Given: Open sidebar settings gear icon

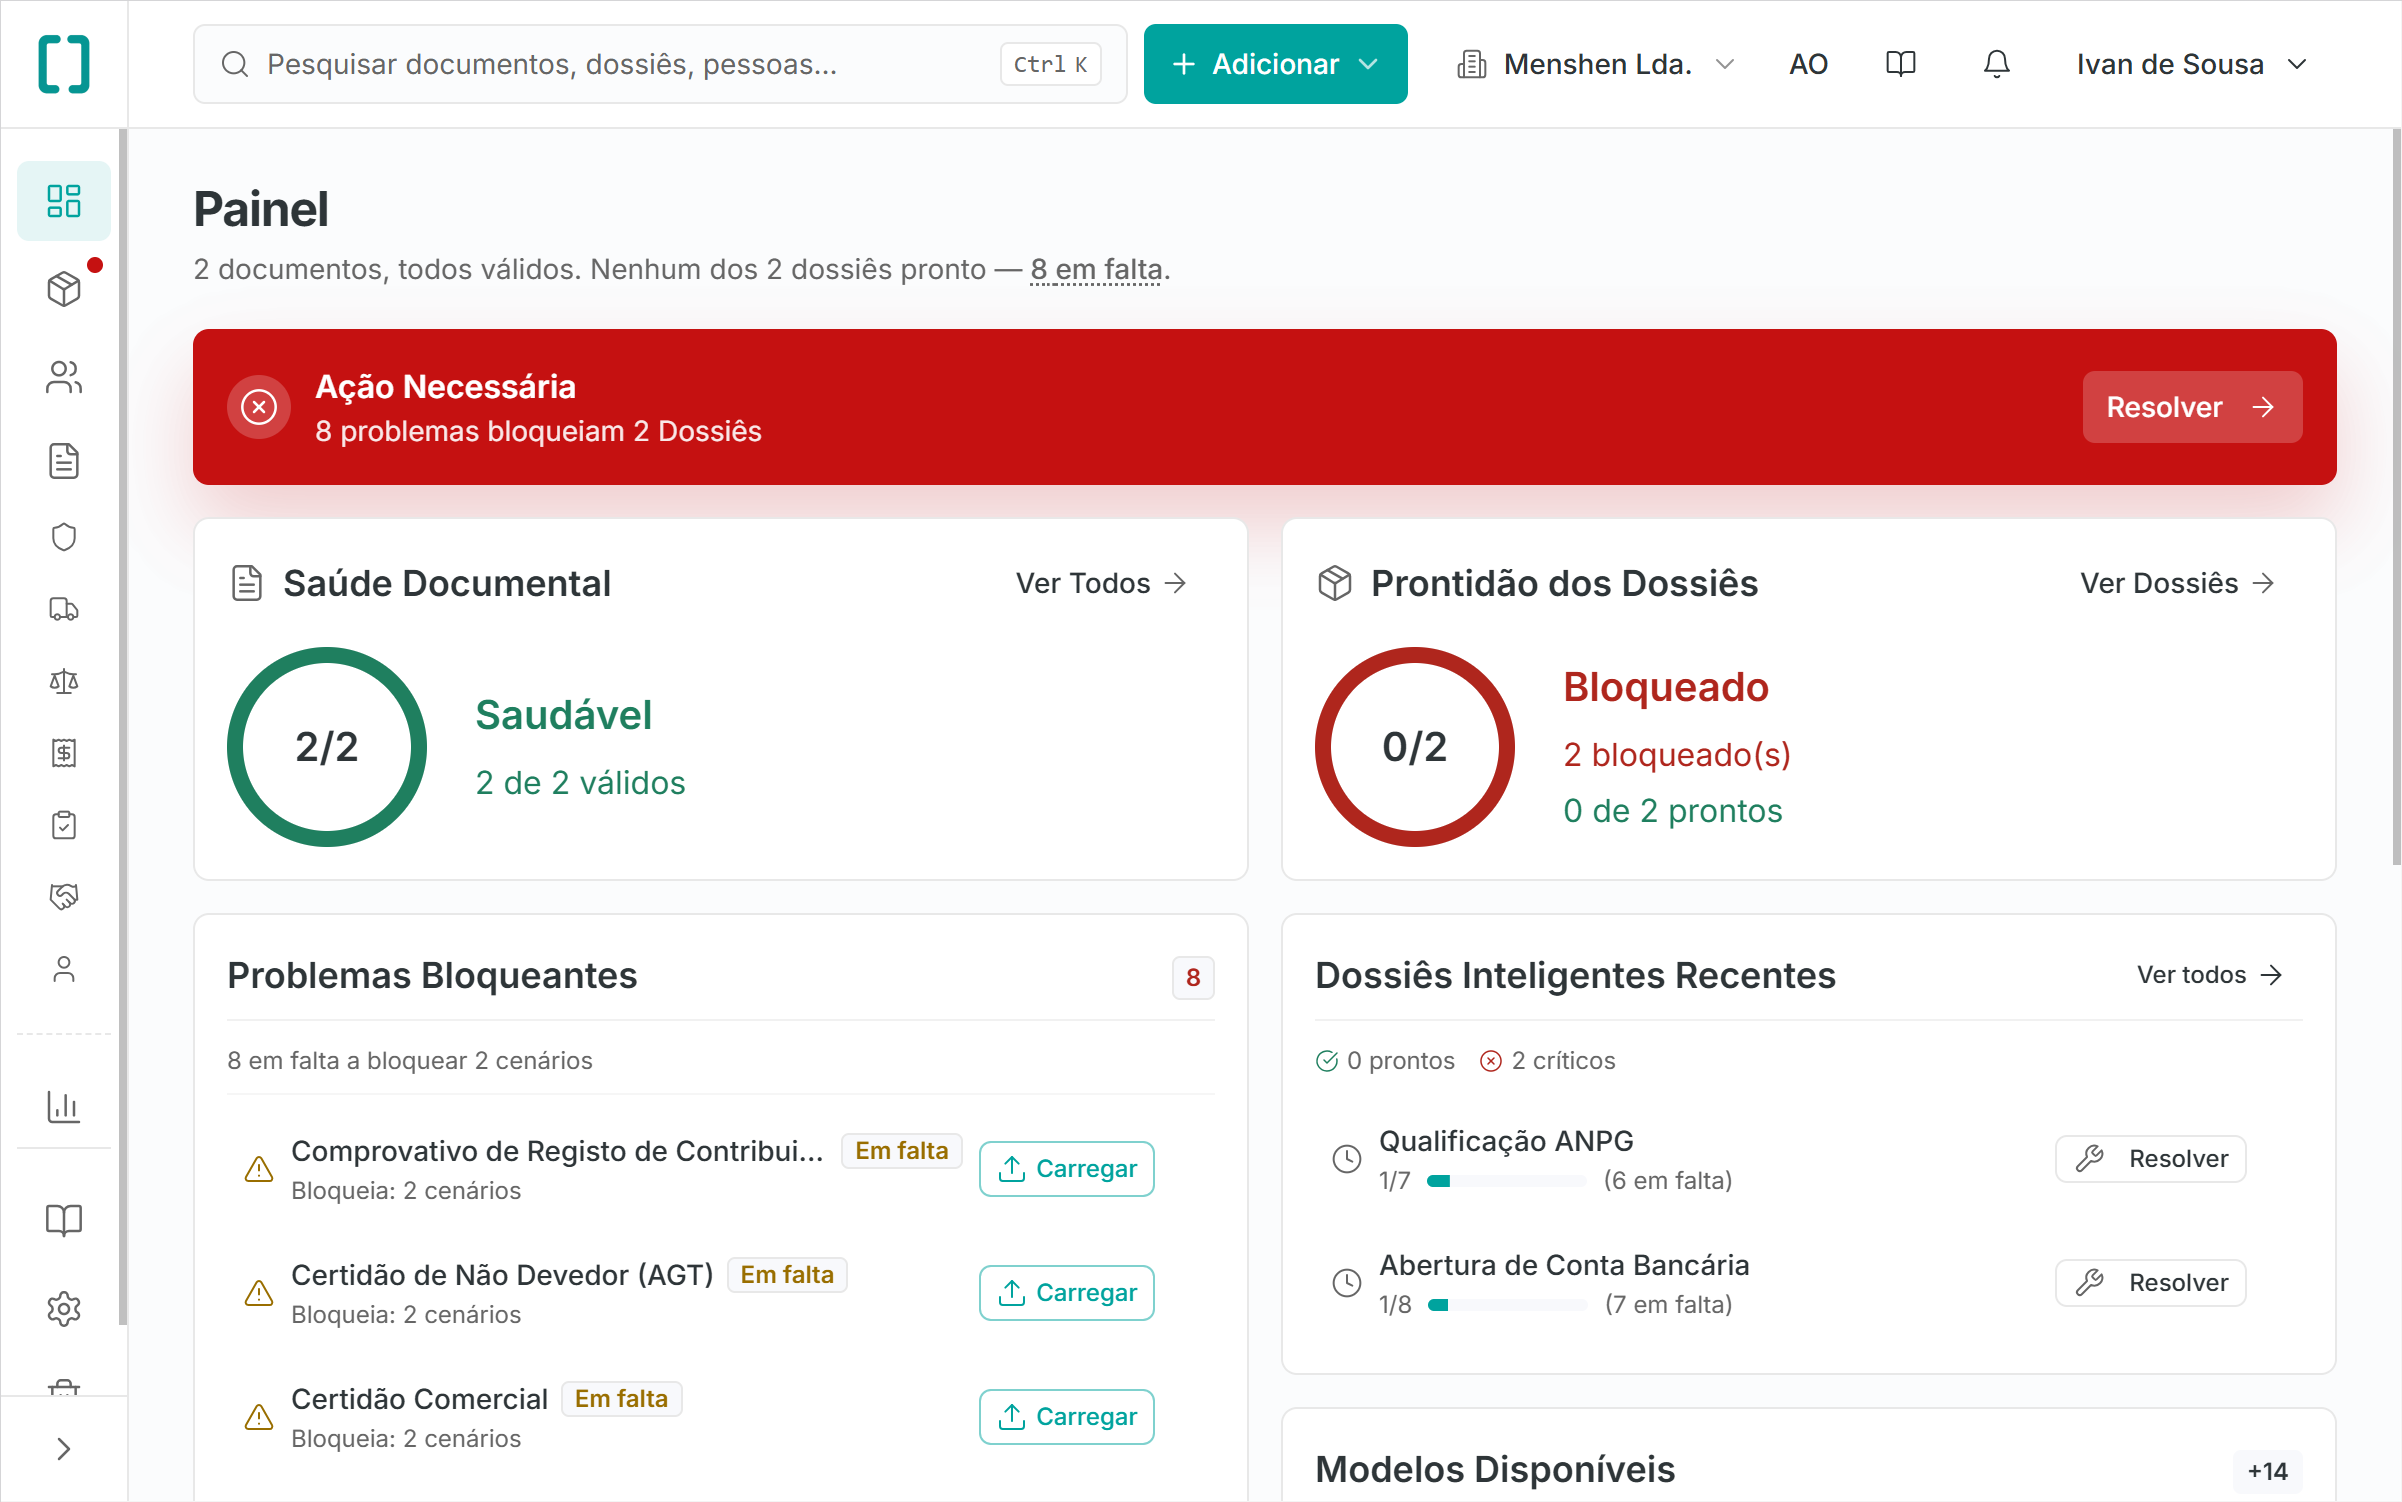Looking at the screenshot, I should tap(64, 1308).
